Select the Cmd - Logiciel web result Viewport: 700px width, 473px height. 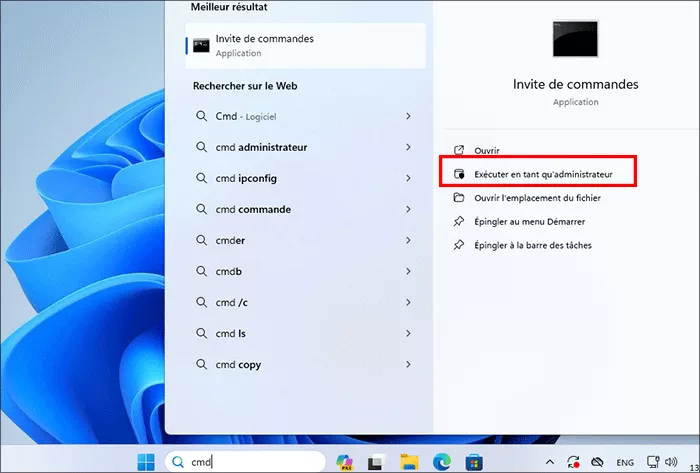tap(305, 116)
